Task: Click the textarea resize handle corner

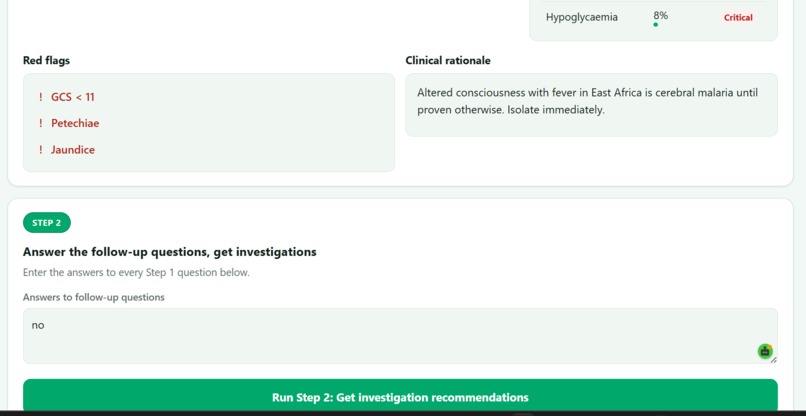Action: [774, 360]
